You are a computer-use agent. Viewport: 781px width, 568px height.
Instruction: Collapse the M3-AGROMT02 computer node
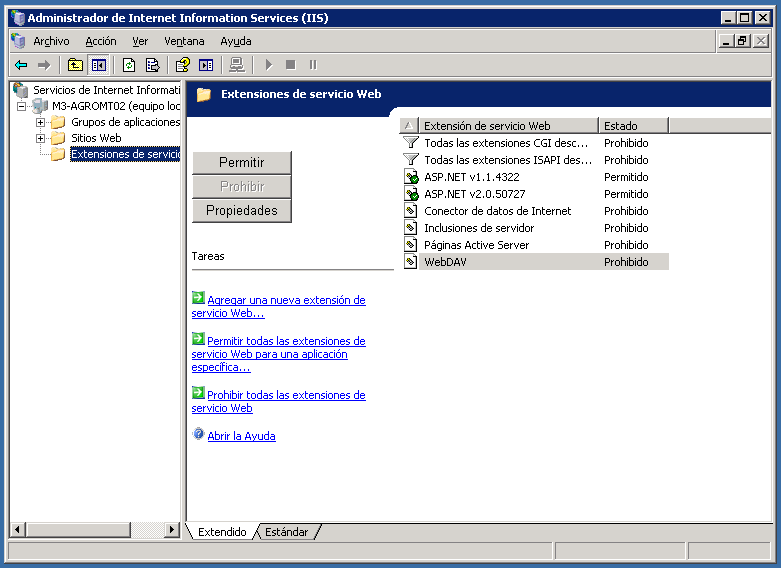[21, 106]
